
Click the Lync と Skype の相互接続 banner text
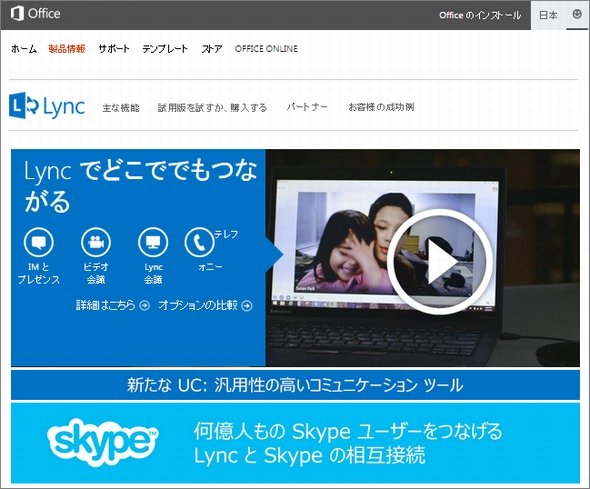point(310,456)
